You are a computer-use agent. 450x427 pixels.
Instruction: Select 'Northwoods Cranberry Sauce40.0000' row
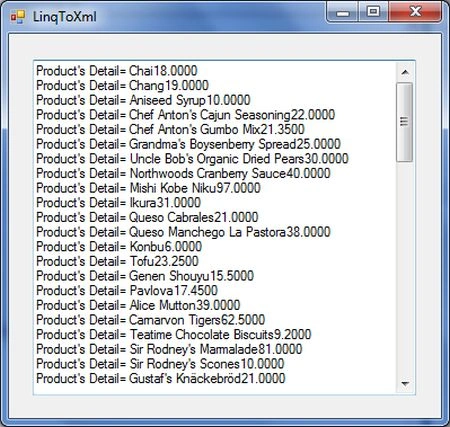215,173
